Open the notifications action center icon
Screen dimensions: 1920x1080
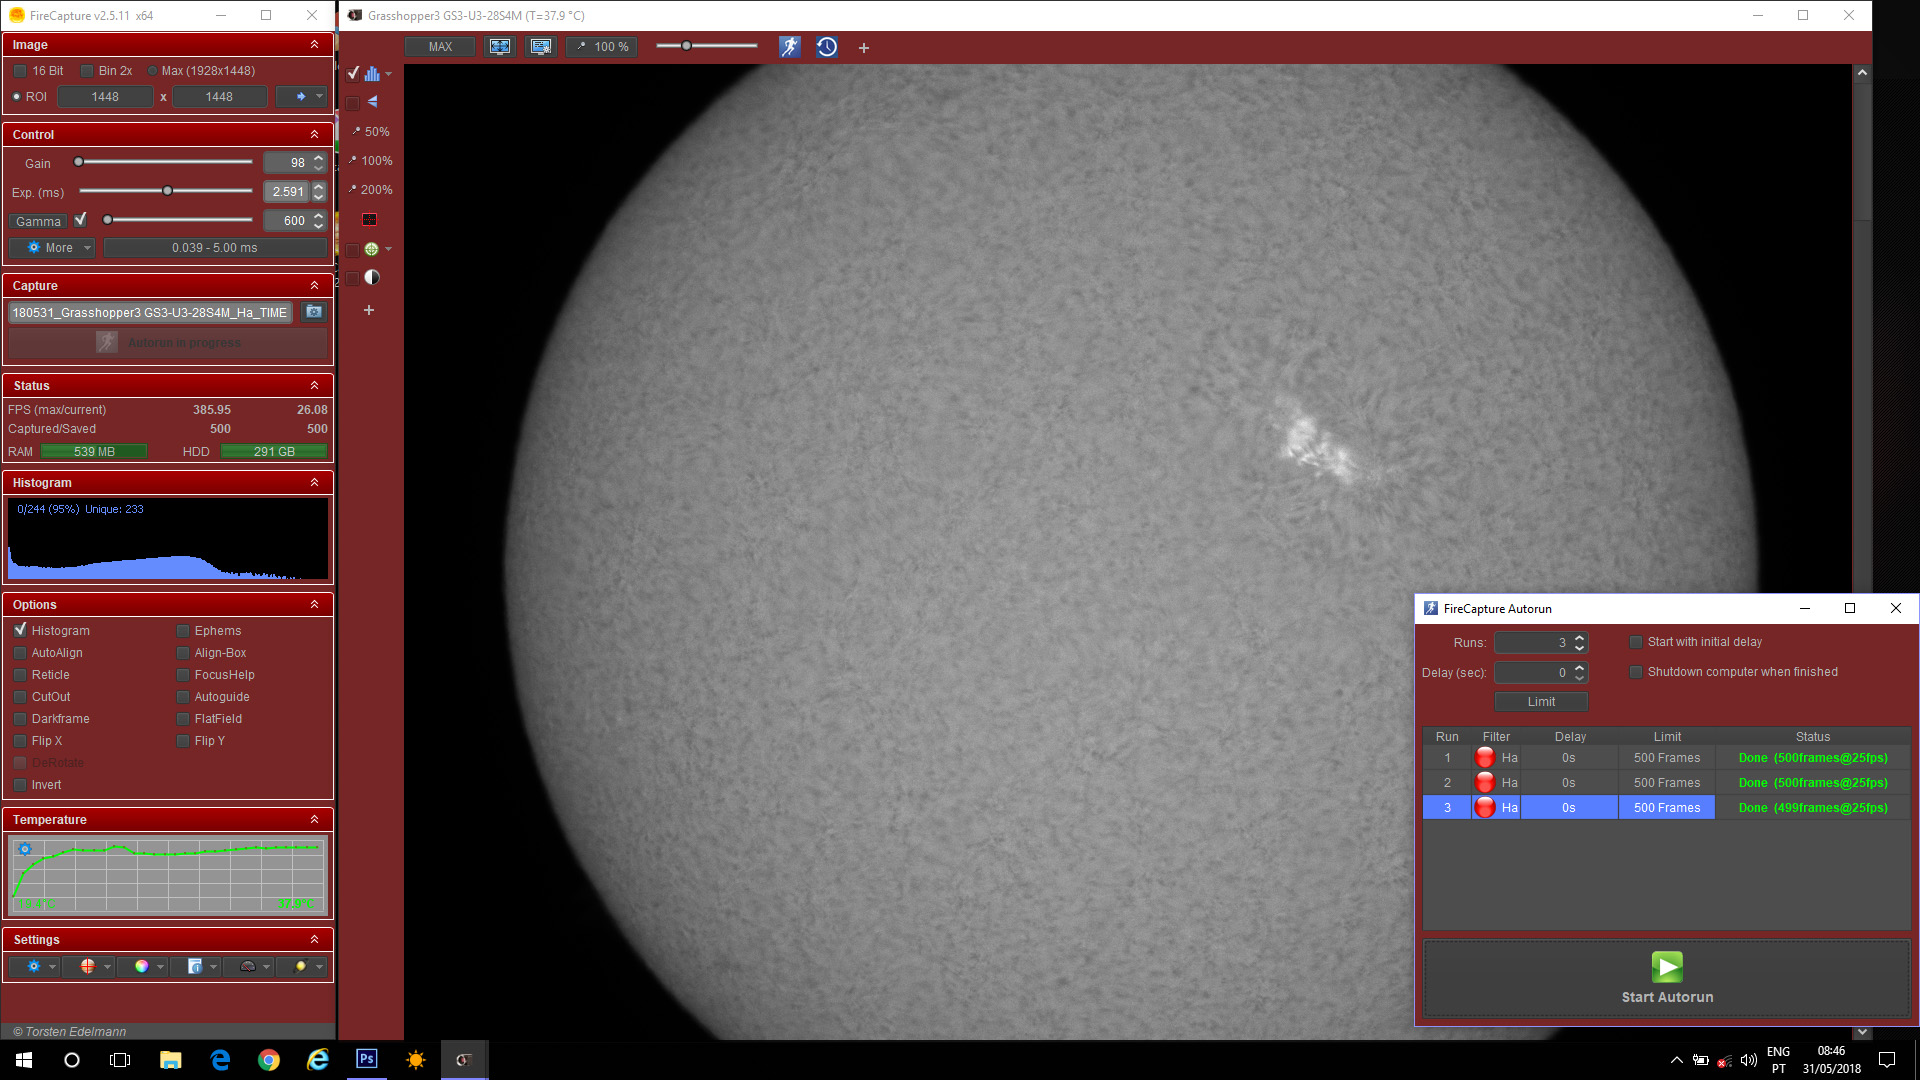coord(1887,1060)
